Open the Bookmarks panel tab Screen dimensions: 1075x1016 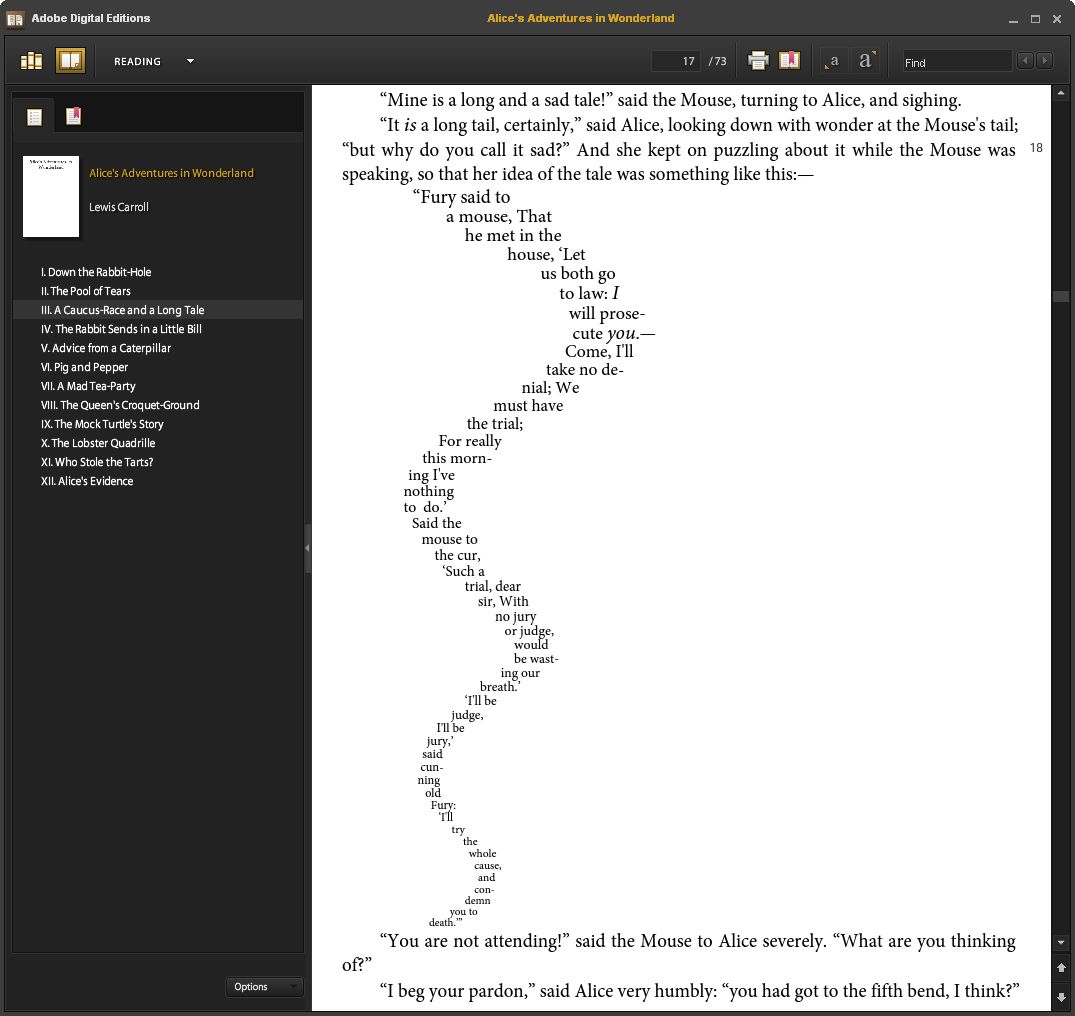click(73, 117)
